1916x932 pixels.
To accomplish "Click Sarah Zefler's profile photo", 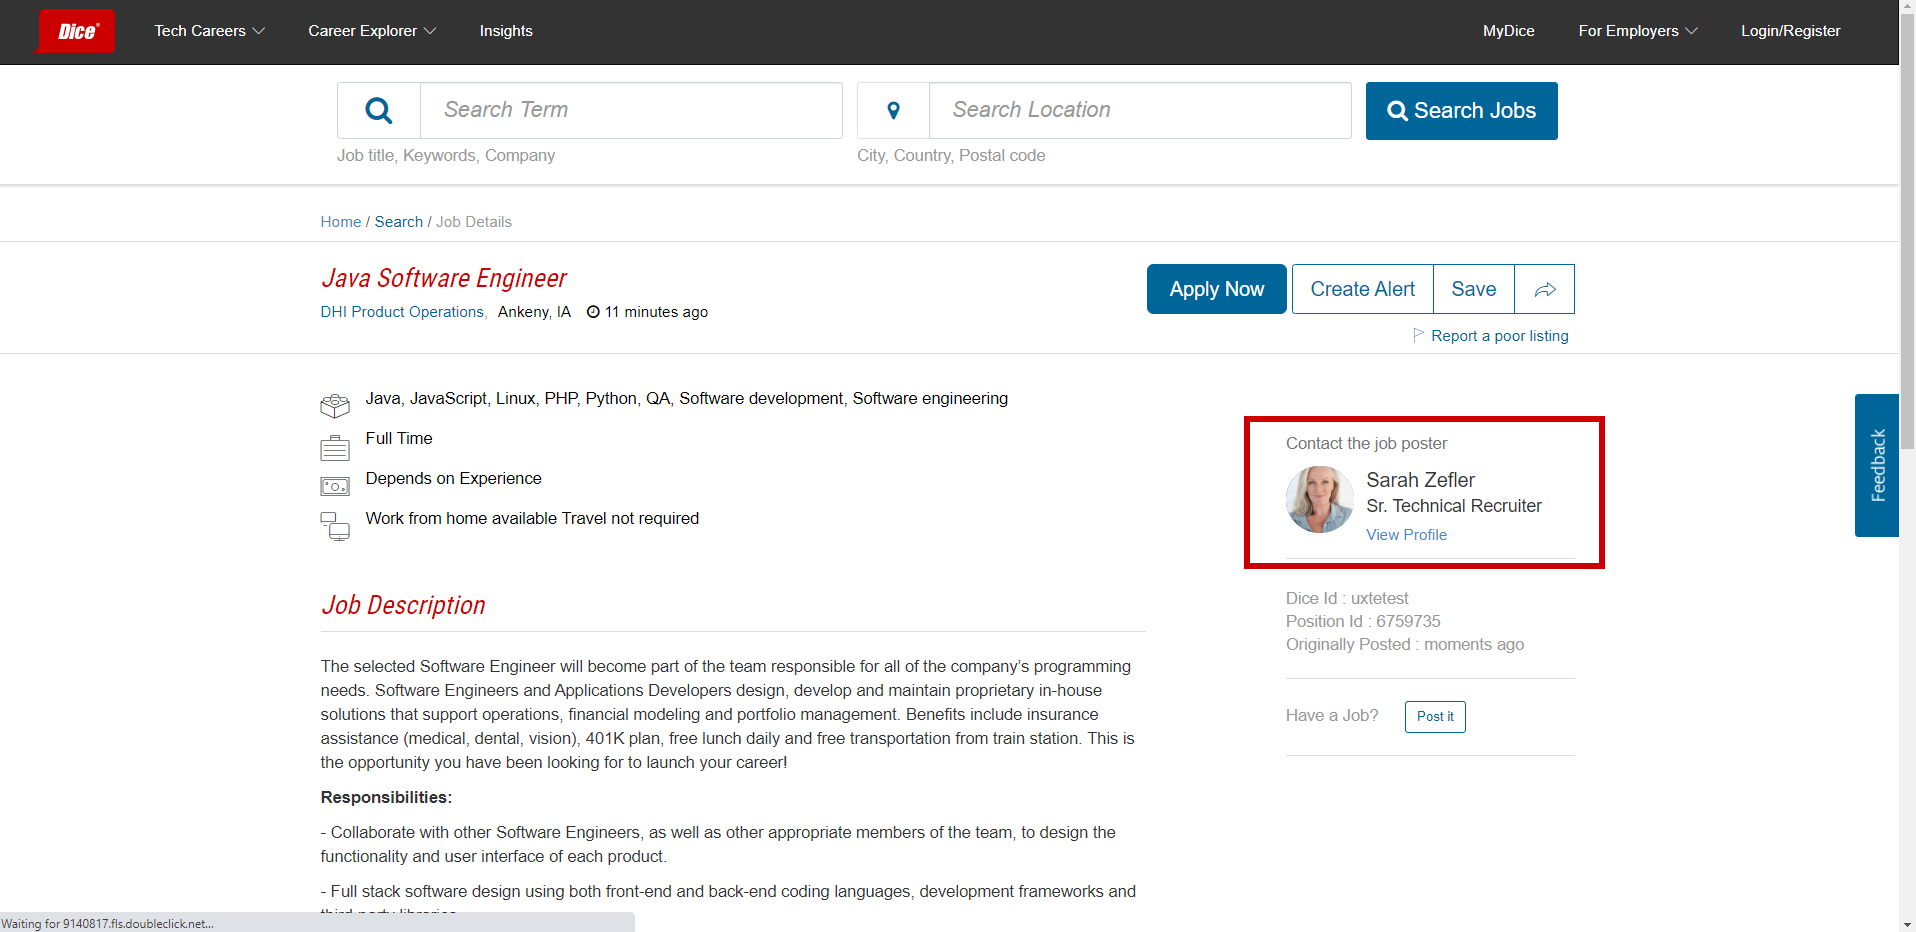I will [1319, 499].
